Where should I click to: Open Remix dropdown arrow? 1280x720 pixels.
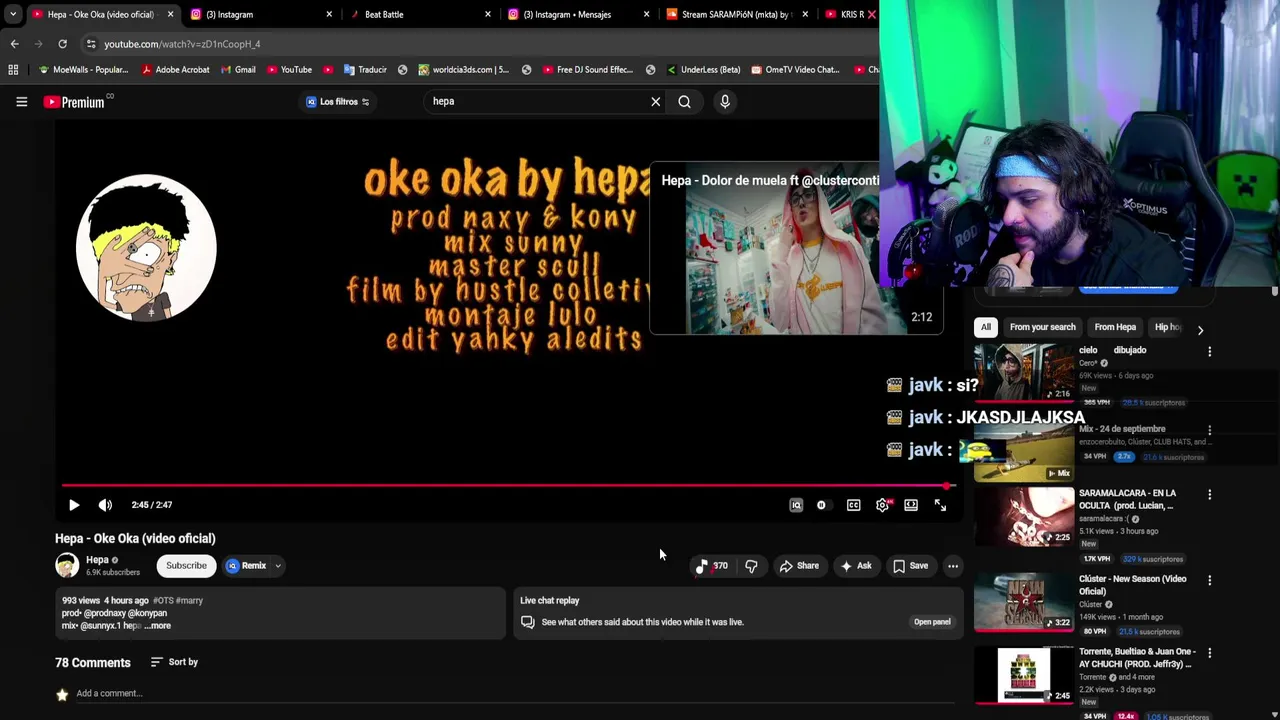(278, 566)
